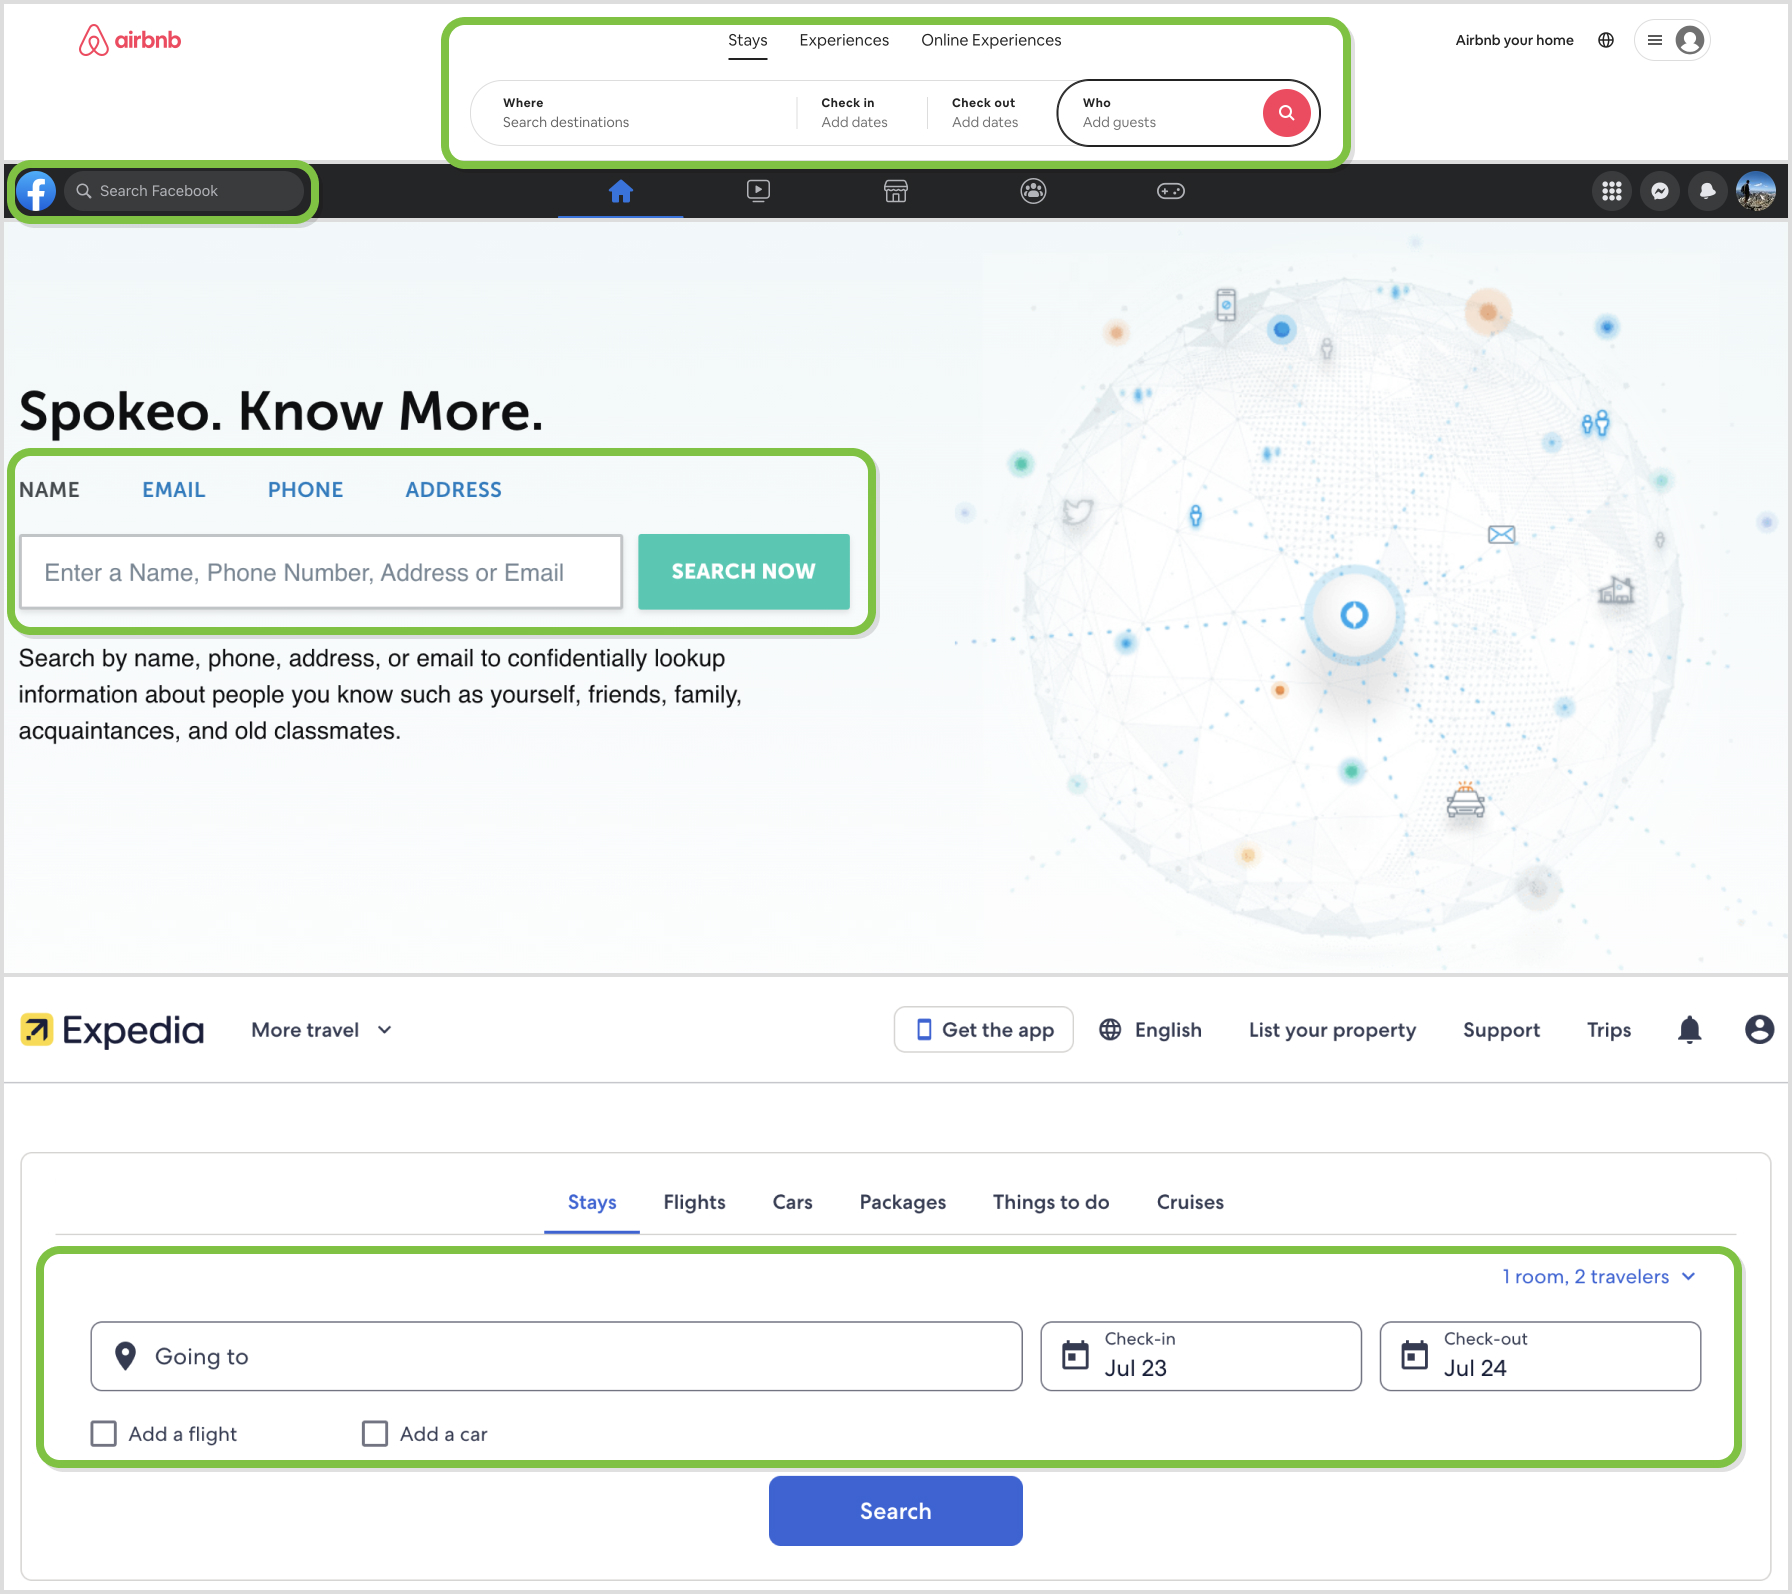The width and height of the screenshot is (1792, 1594).
Task: Go to Facebook Marketplace icon
Action: (x=895, y=191)
